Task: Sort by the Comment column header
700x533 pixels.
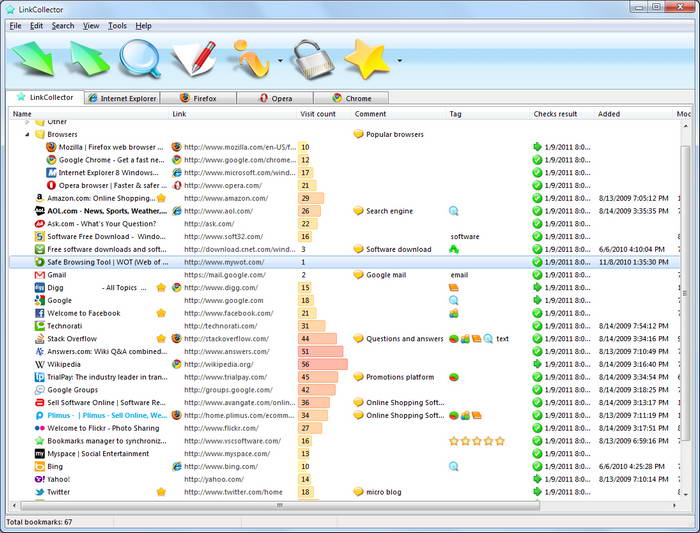Action: pos(399,114)
